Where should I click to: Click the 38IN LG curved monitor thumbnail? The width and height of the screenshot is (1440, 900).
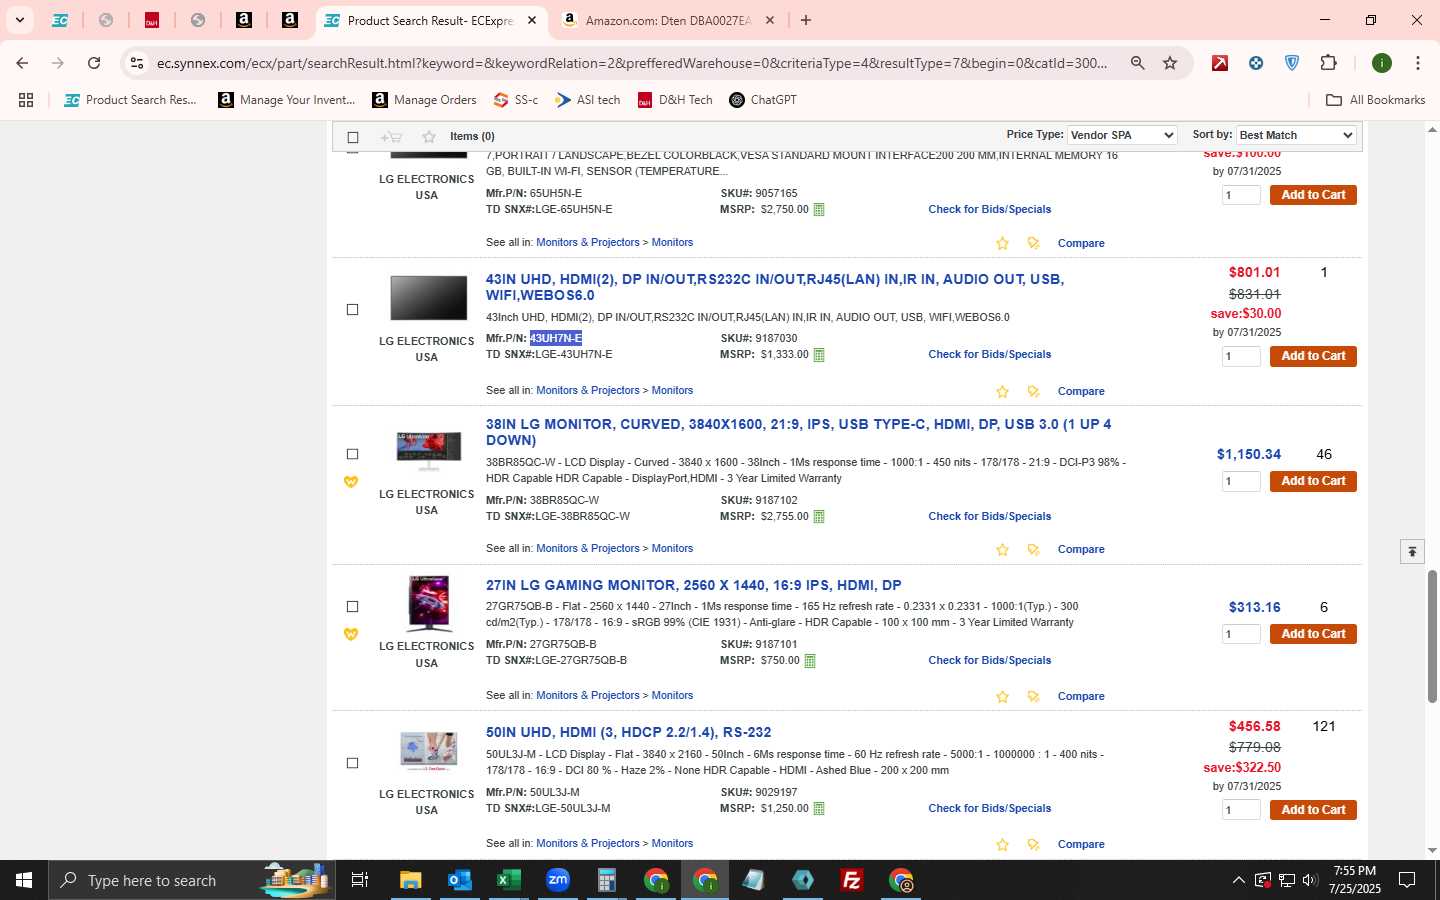[x=428, y=451]
